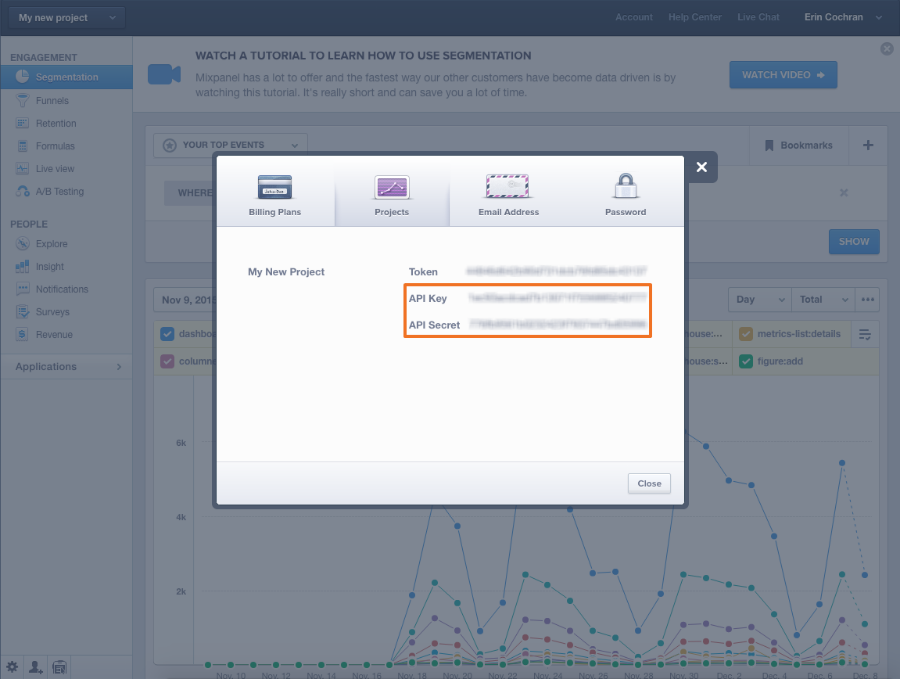Viewport: 900px width, 679px height.
Task: Toggle the metrics-list:details checkbox
Action: (x=746, y=334)
